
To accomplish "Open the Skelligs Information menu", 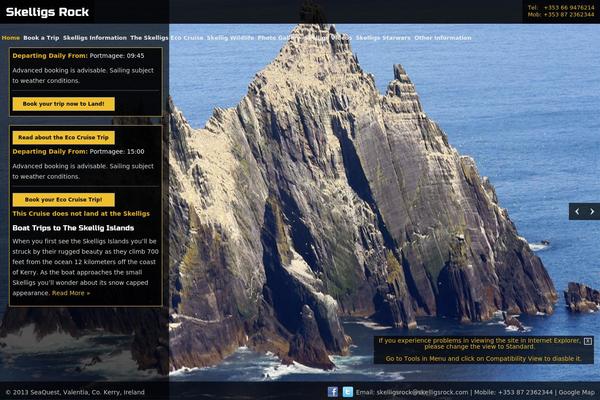I will (x=95, y=38).
